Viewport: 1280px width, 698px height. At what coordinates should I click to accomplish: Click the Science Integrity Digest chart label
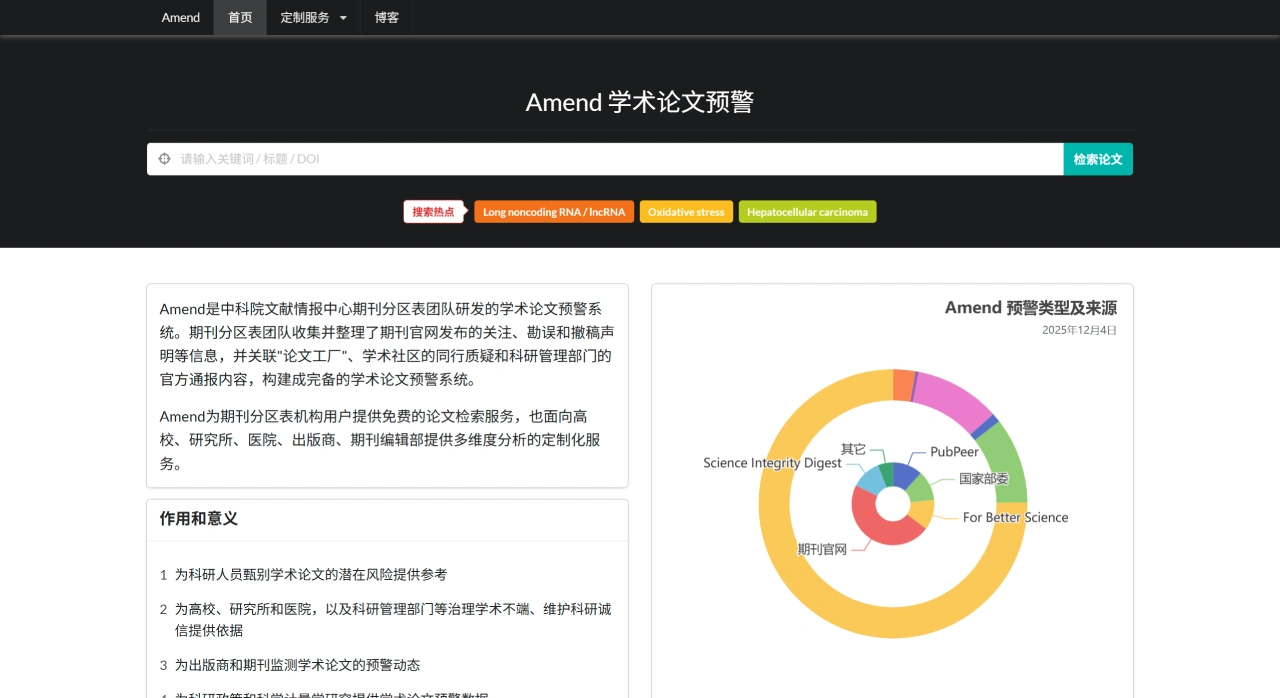tap(771, 463)
